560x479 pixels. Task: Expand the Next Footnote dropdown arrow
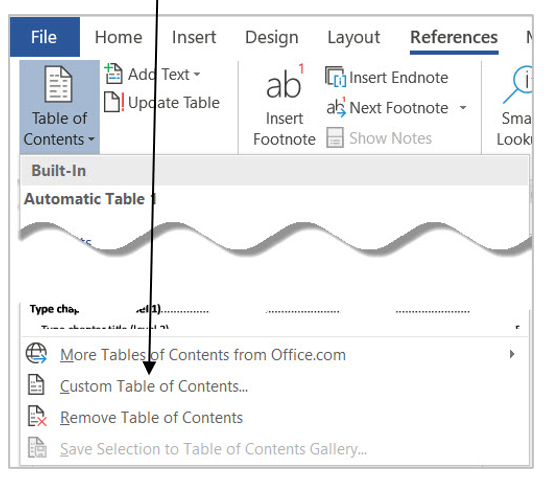[463, 108]
